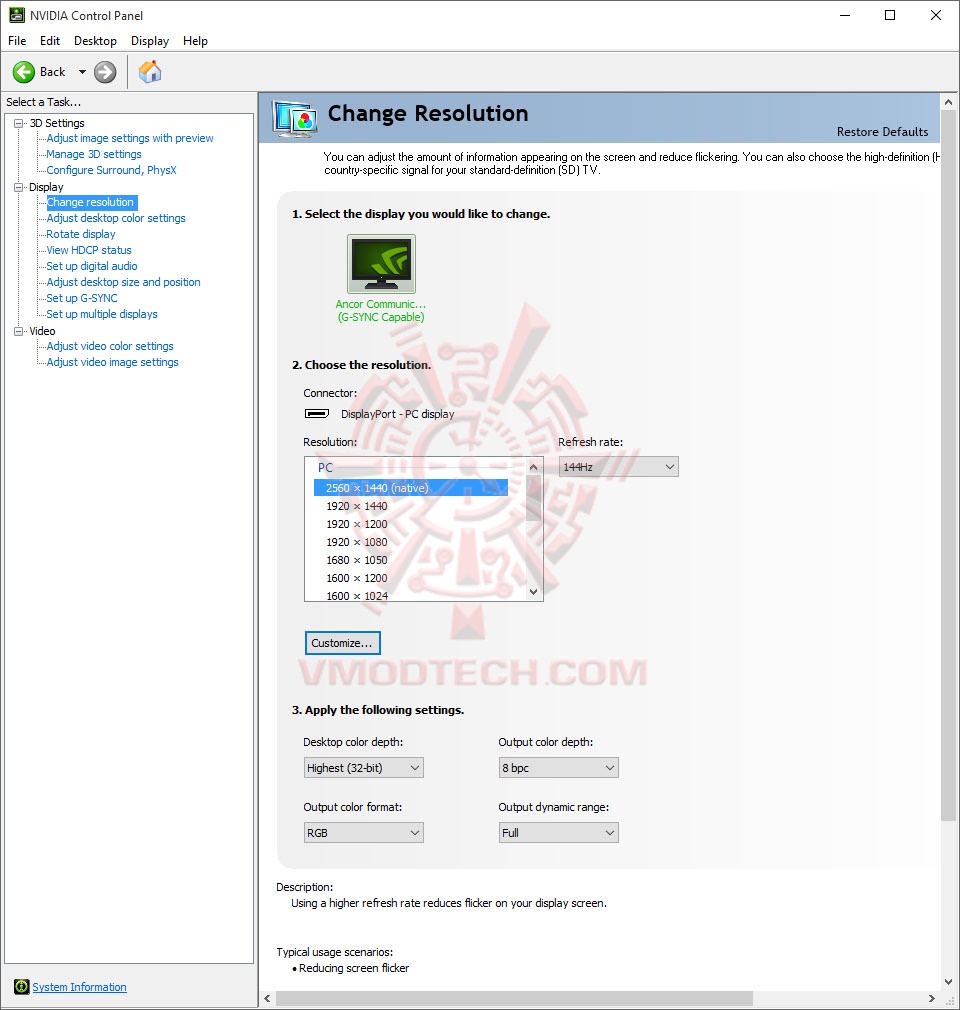Click main panel vertical scroll up arrow
The width and height of the screenshot is (960, 1010).
948,102
